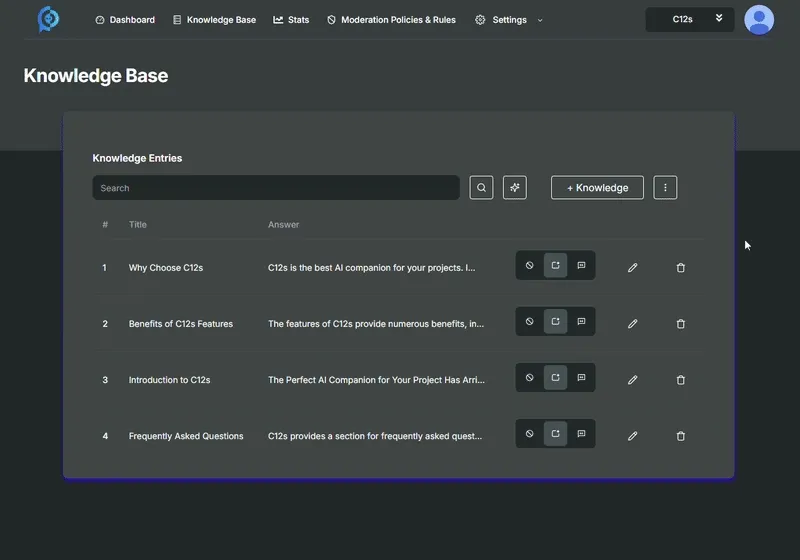Edit the Why Choose C12s entry
Viewport: 800px width, 560px height.
click(632, 268)
